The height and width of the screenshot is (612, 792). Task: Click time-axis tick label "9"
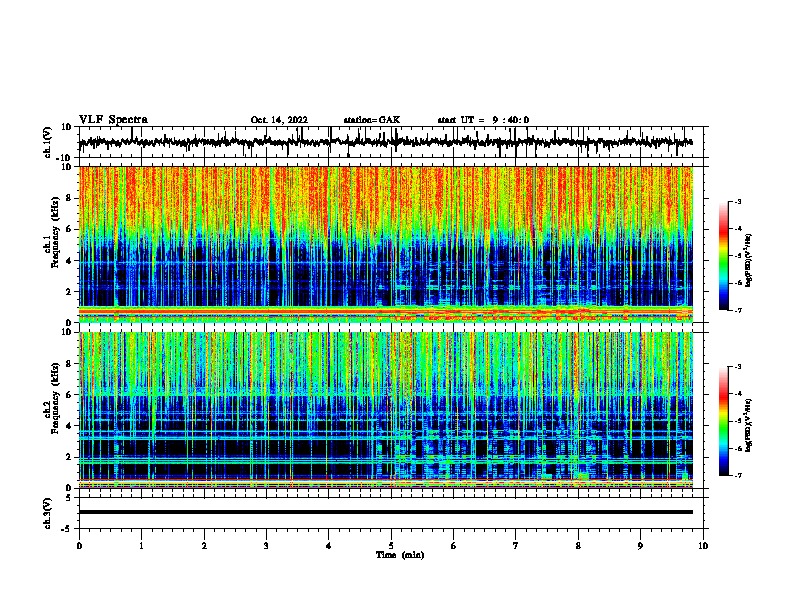[x=640, y=546]
